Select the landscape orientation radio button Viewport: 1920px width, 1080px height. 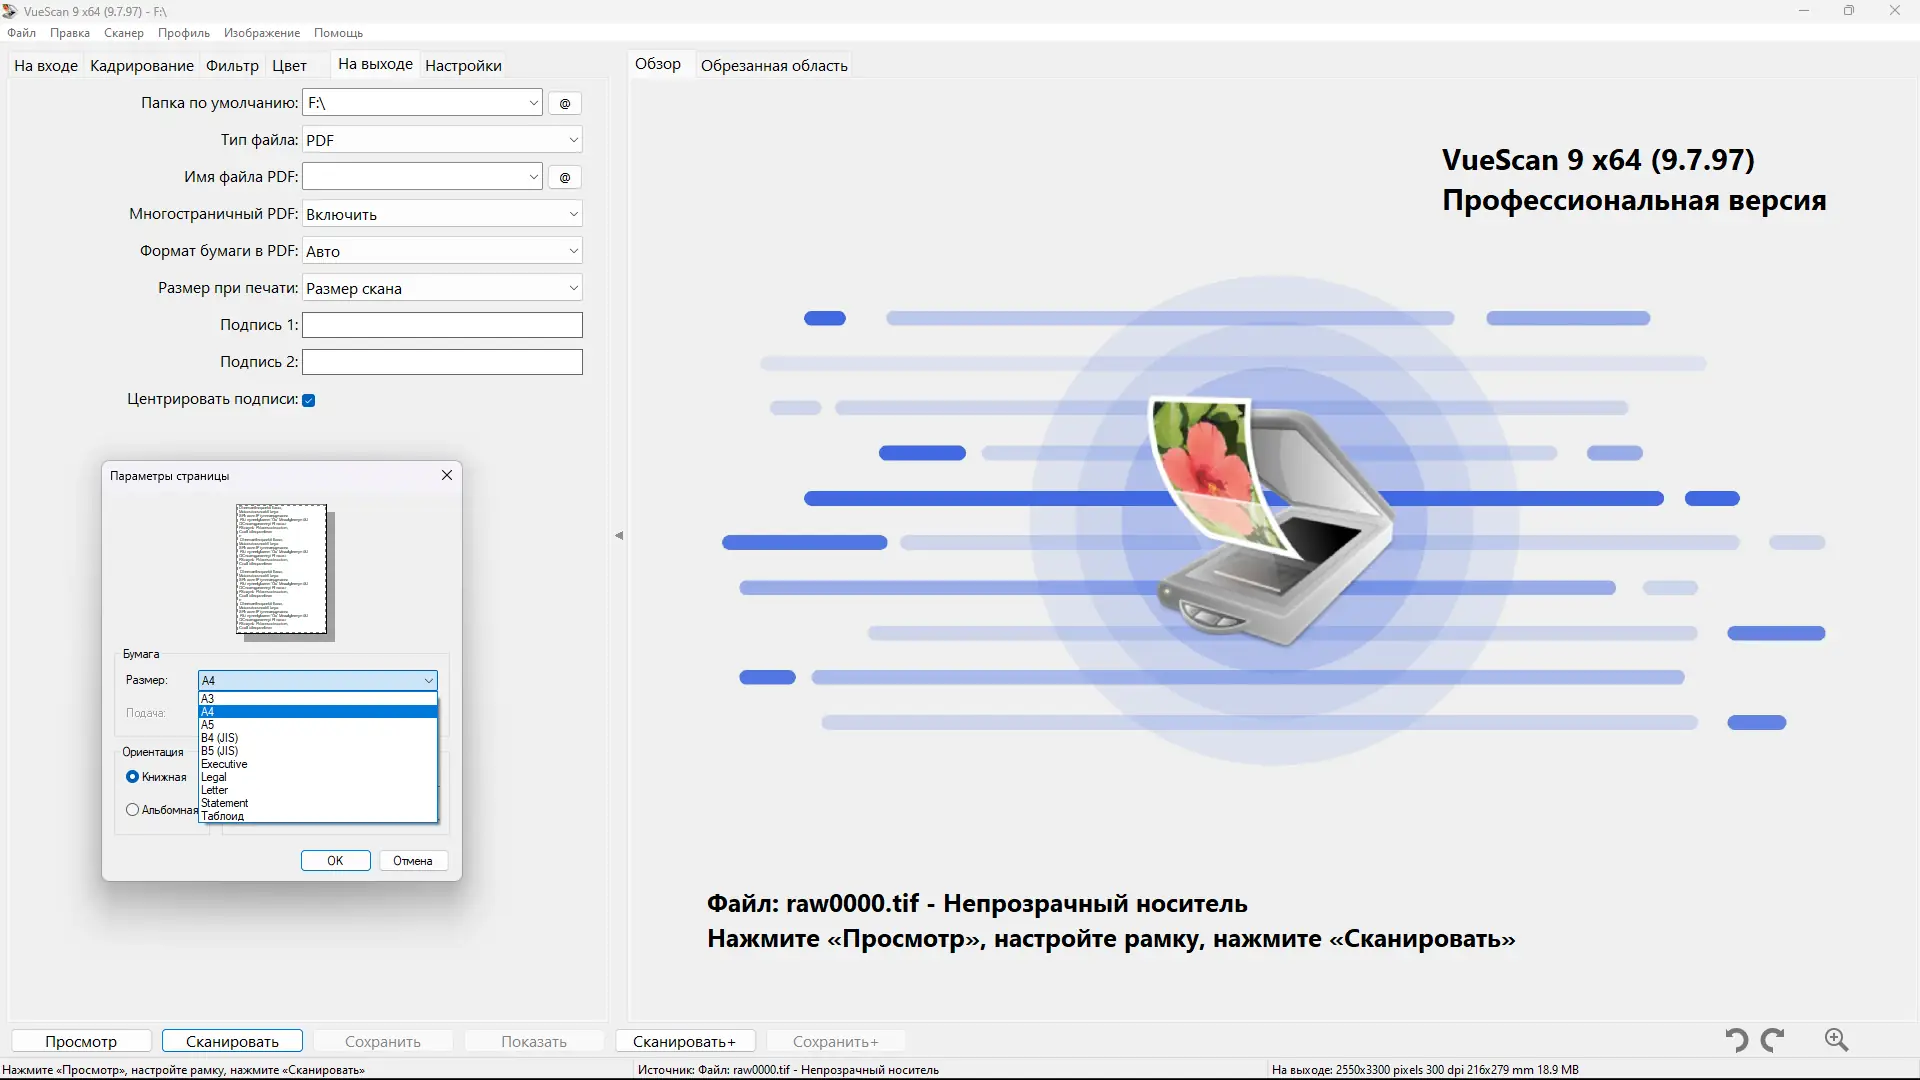click(x=132, y=810)
